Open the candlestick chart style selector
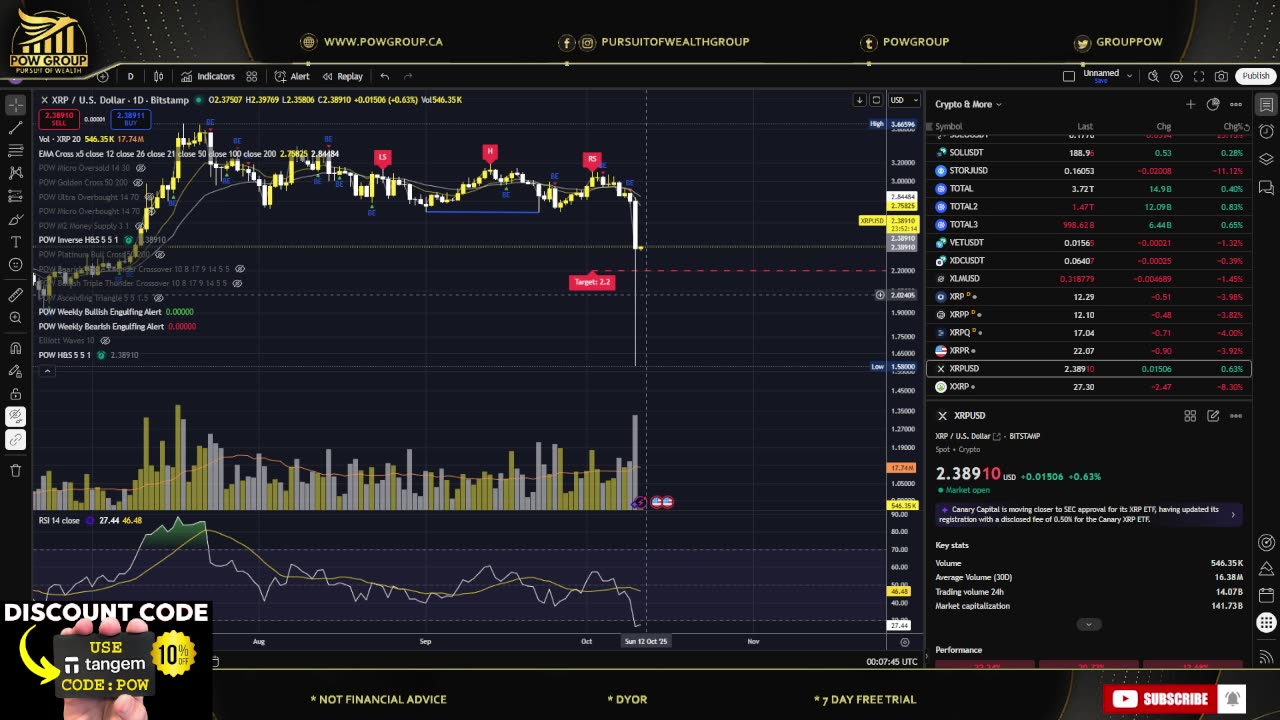1280x720 pixels. tap(157, 76)
